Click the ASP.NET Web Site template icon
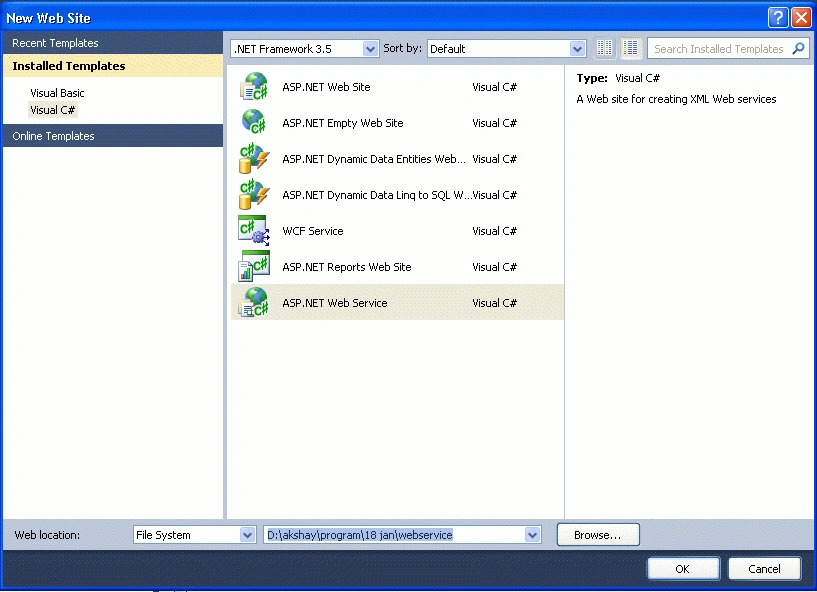The height and width of the screenshot is (592, 817). (254, 87)
